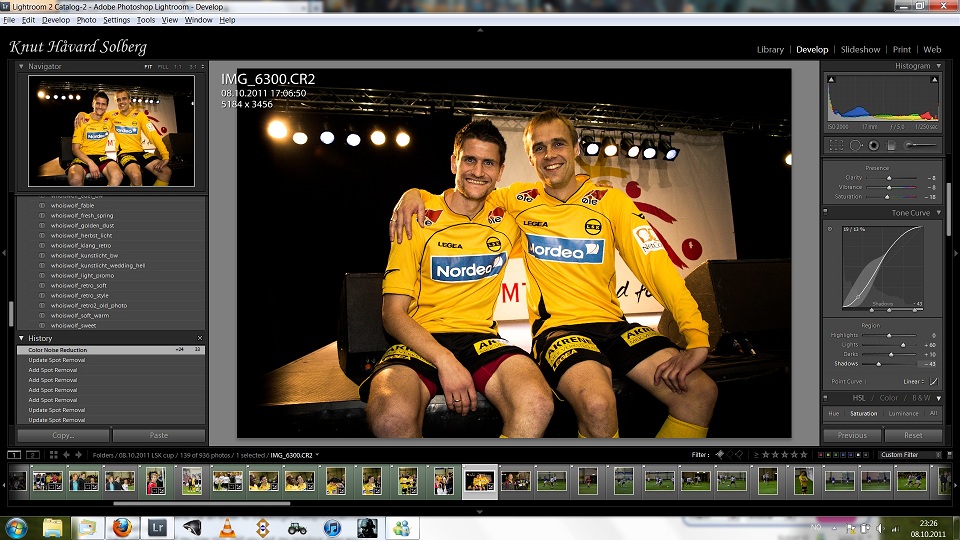The width and height of the screenshot is (960, 540).
Task: Open the Custom Filter dropdown
Action: pyautogui.click(x=910, y=455)
